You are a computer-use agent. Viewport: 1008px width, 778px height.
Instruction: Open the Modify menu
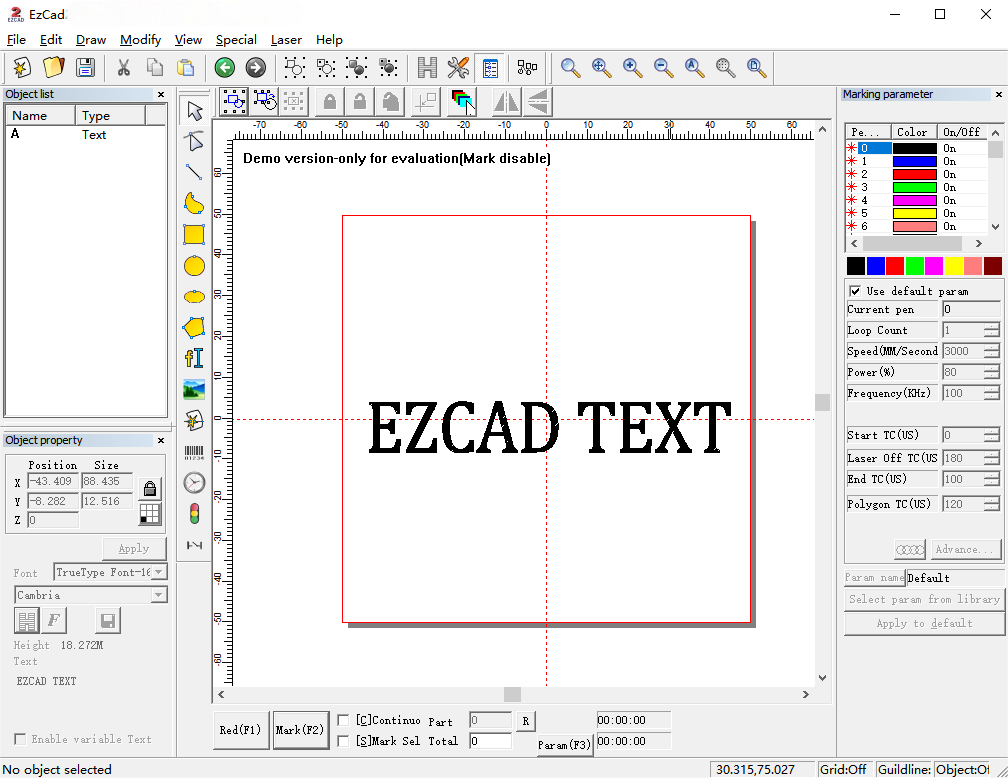point(140,40)
